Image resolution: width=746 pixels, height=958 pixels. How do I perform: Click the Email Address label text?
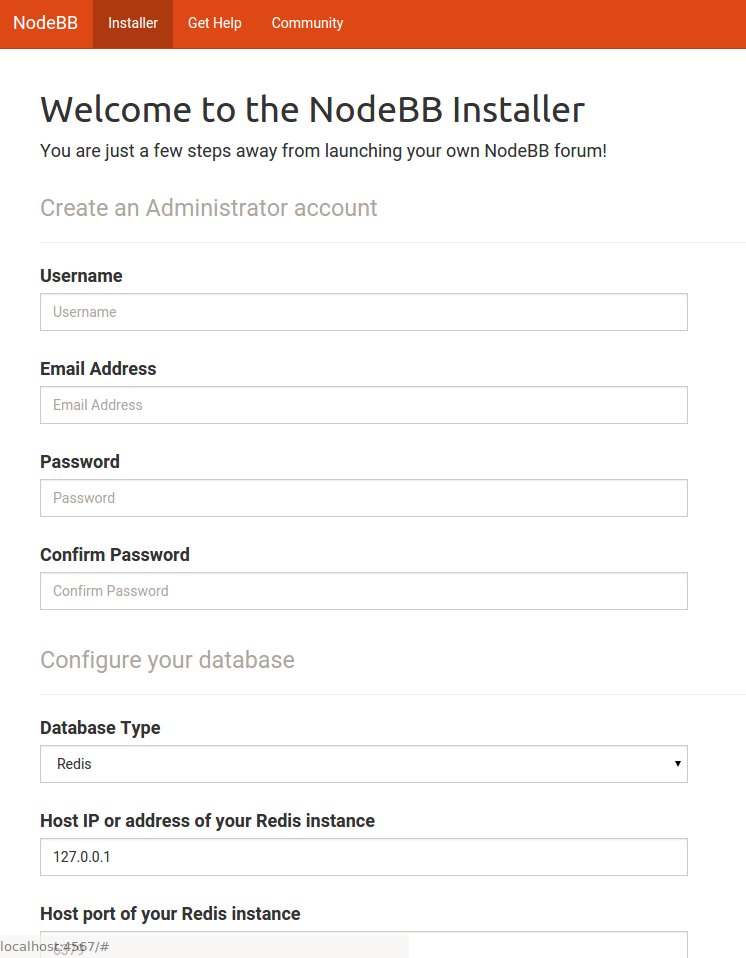coord(98,369)
